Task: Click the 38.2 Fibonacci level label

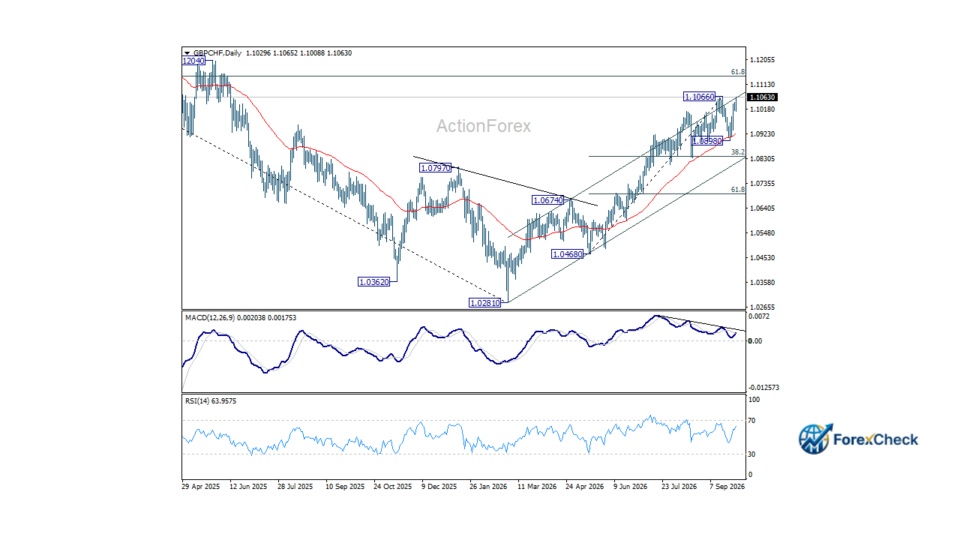Action: [738, 152]
